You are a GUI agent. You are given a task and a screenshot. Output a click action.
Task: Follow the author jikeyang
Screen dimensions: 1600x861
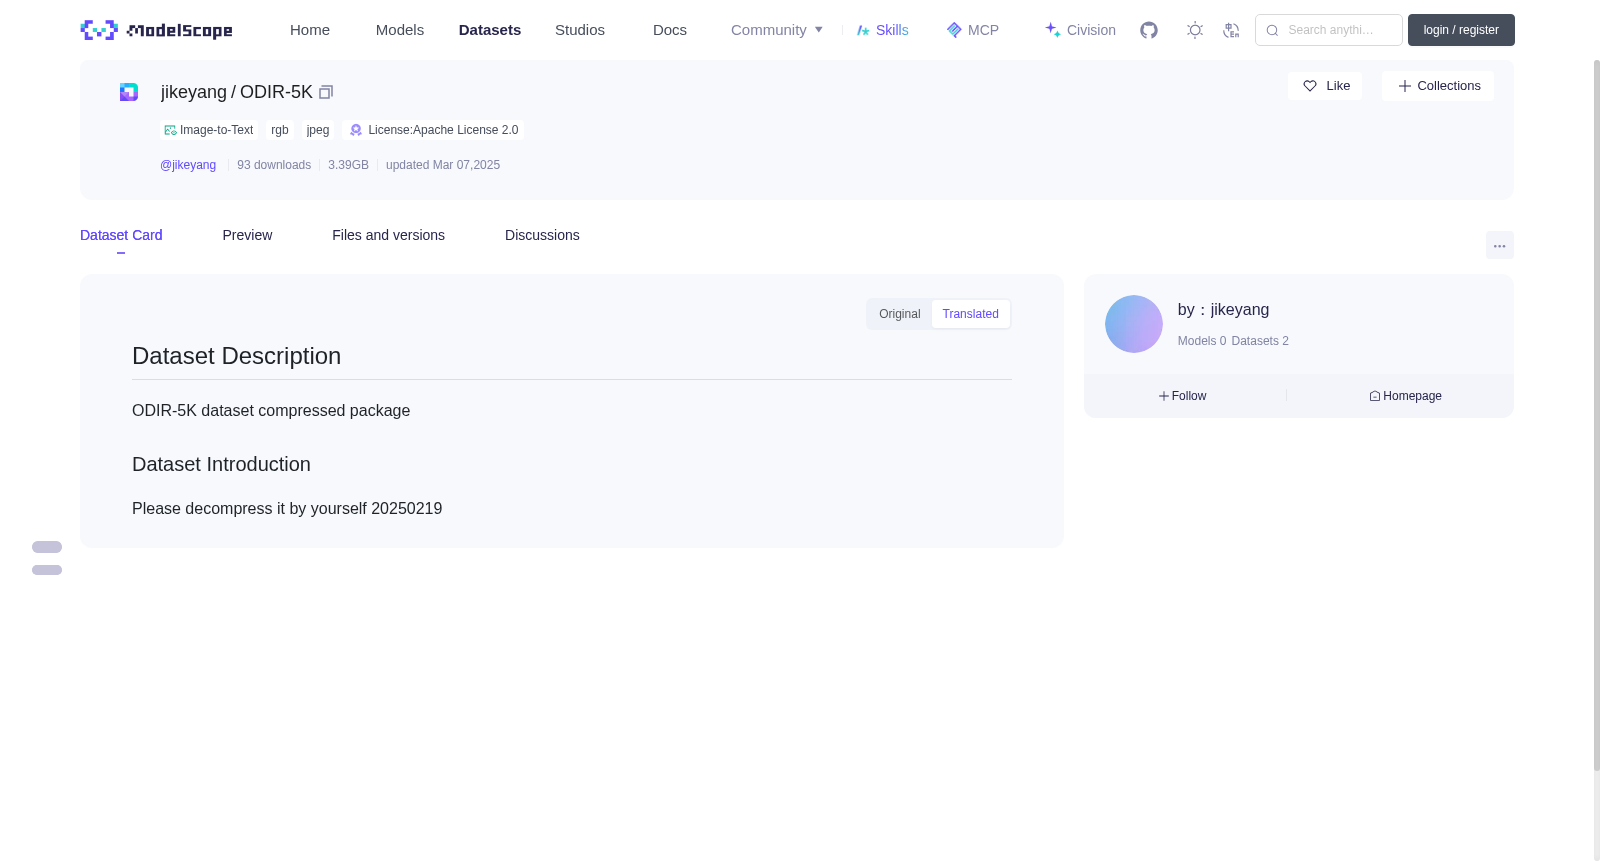[x=1183, y=396]
